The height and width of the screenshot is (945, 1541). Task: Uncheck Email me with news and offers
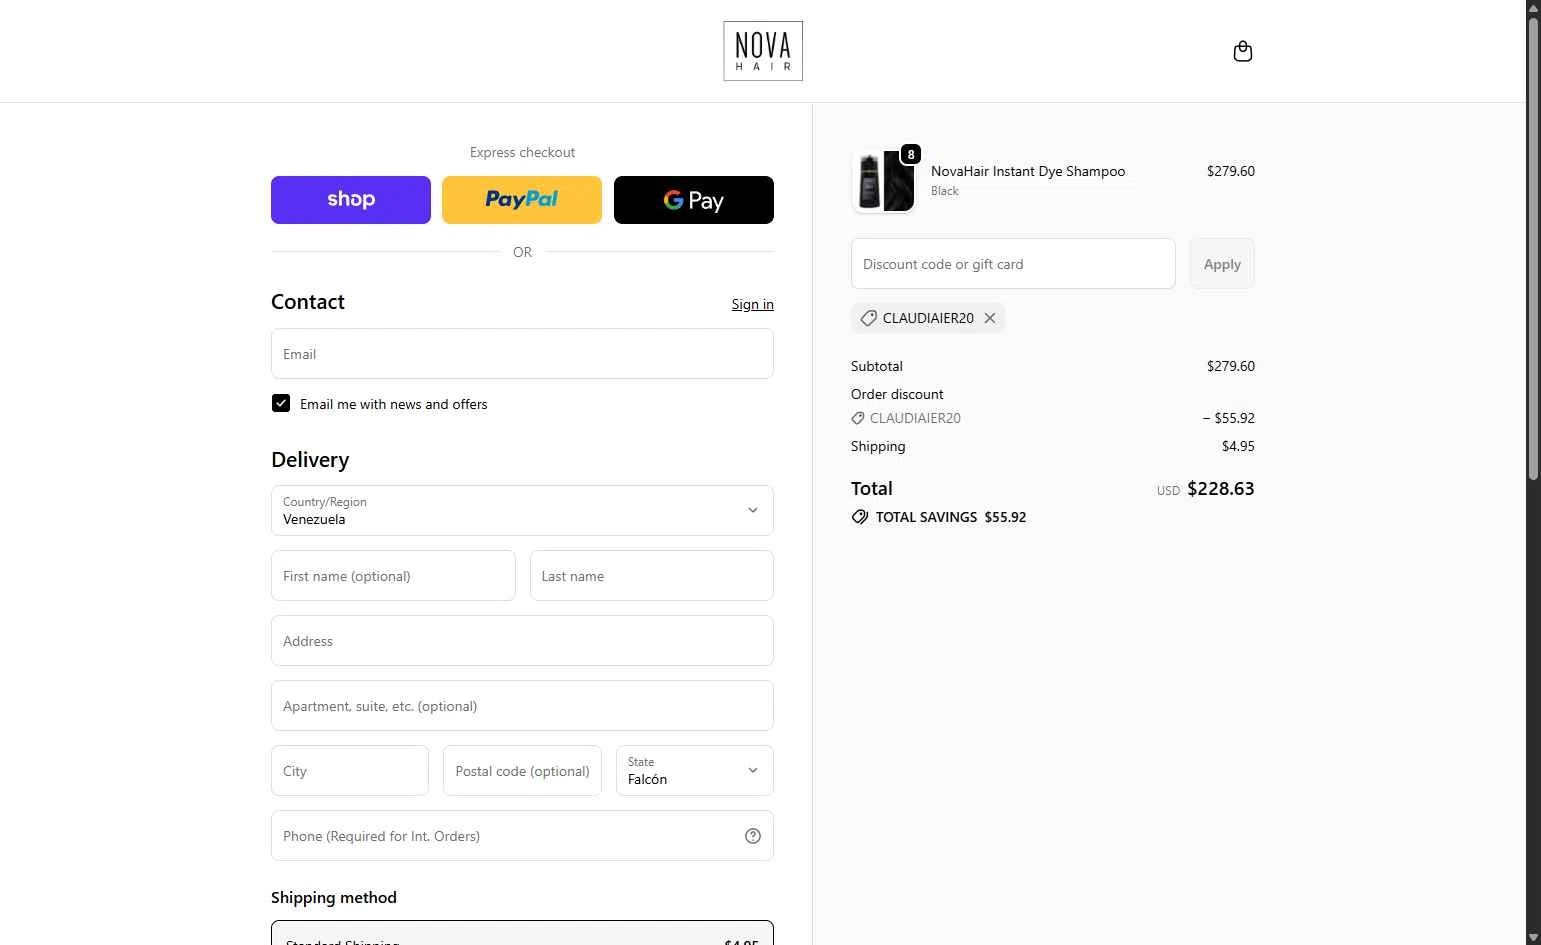(x=281, y=403)
